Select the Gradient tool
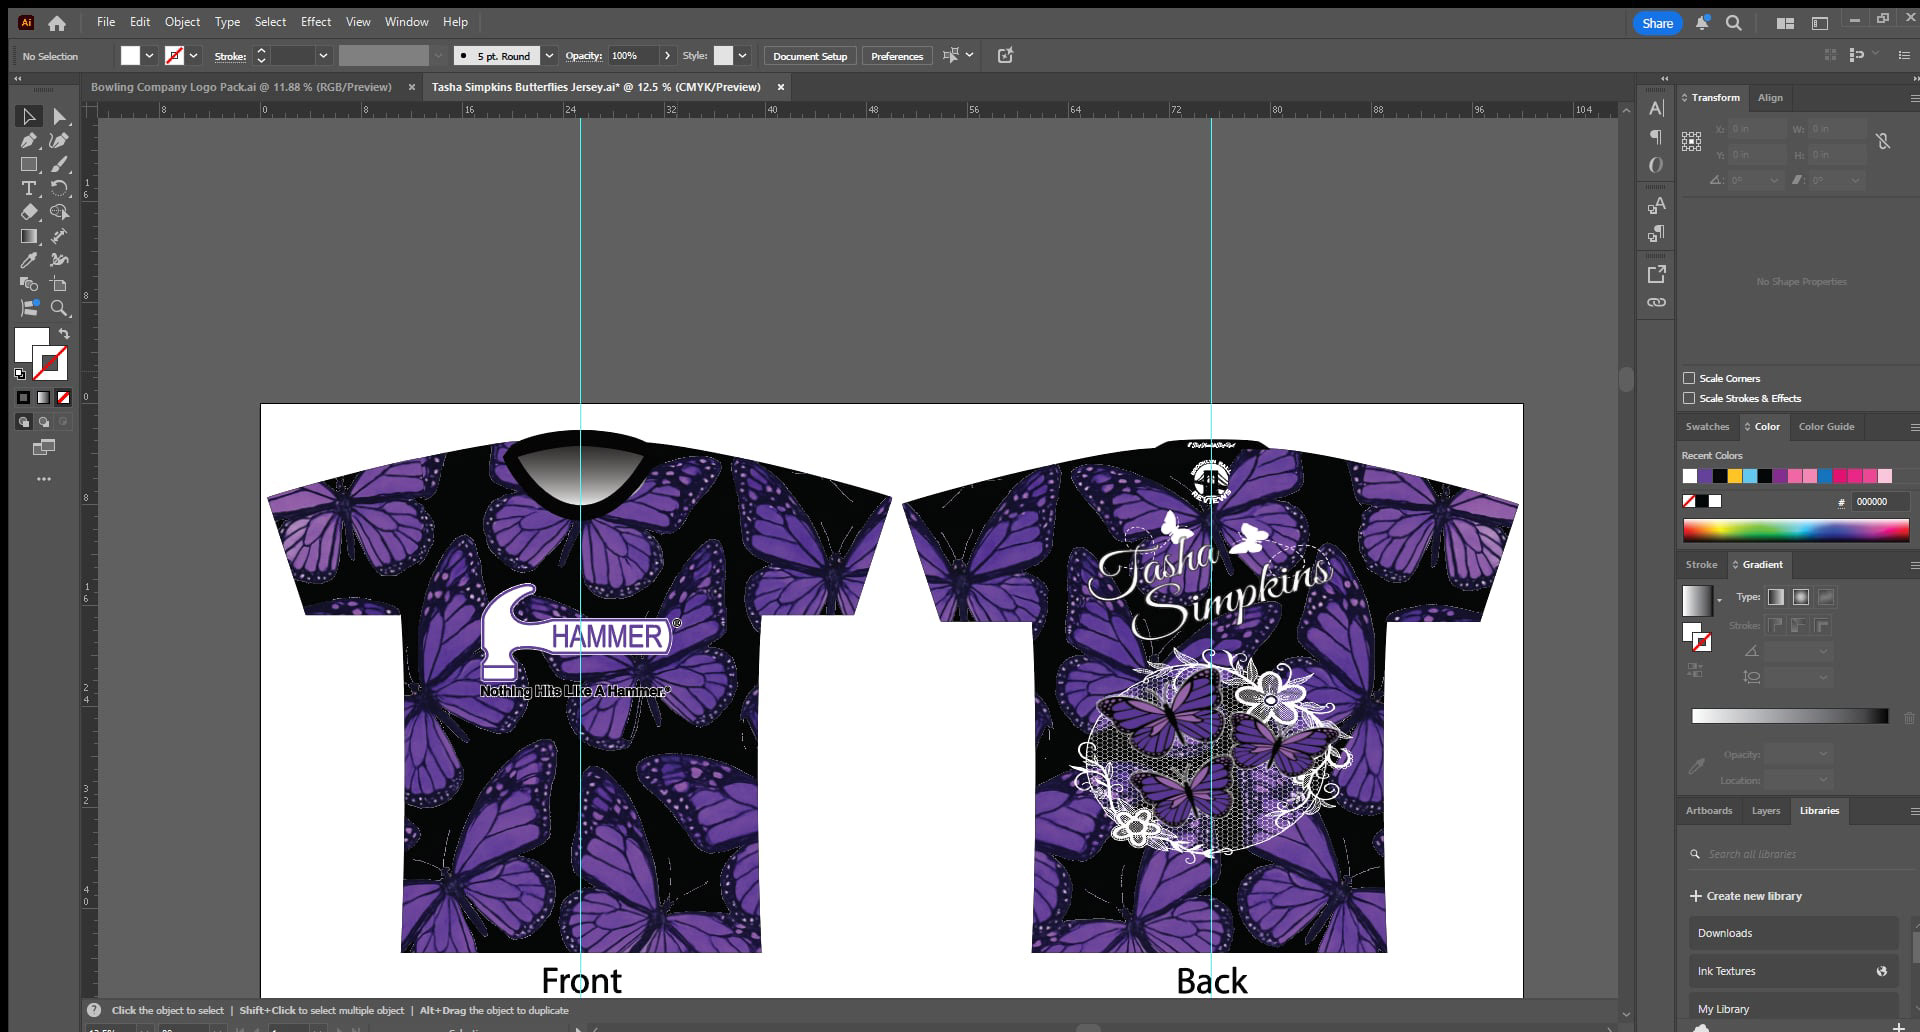 pyautogui.click(x=29, y=237)
